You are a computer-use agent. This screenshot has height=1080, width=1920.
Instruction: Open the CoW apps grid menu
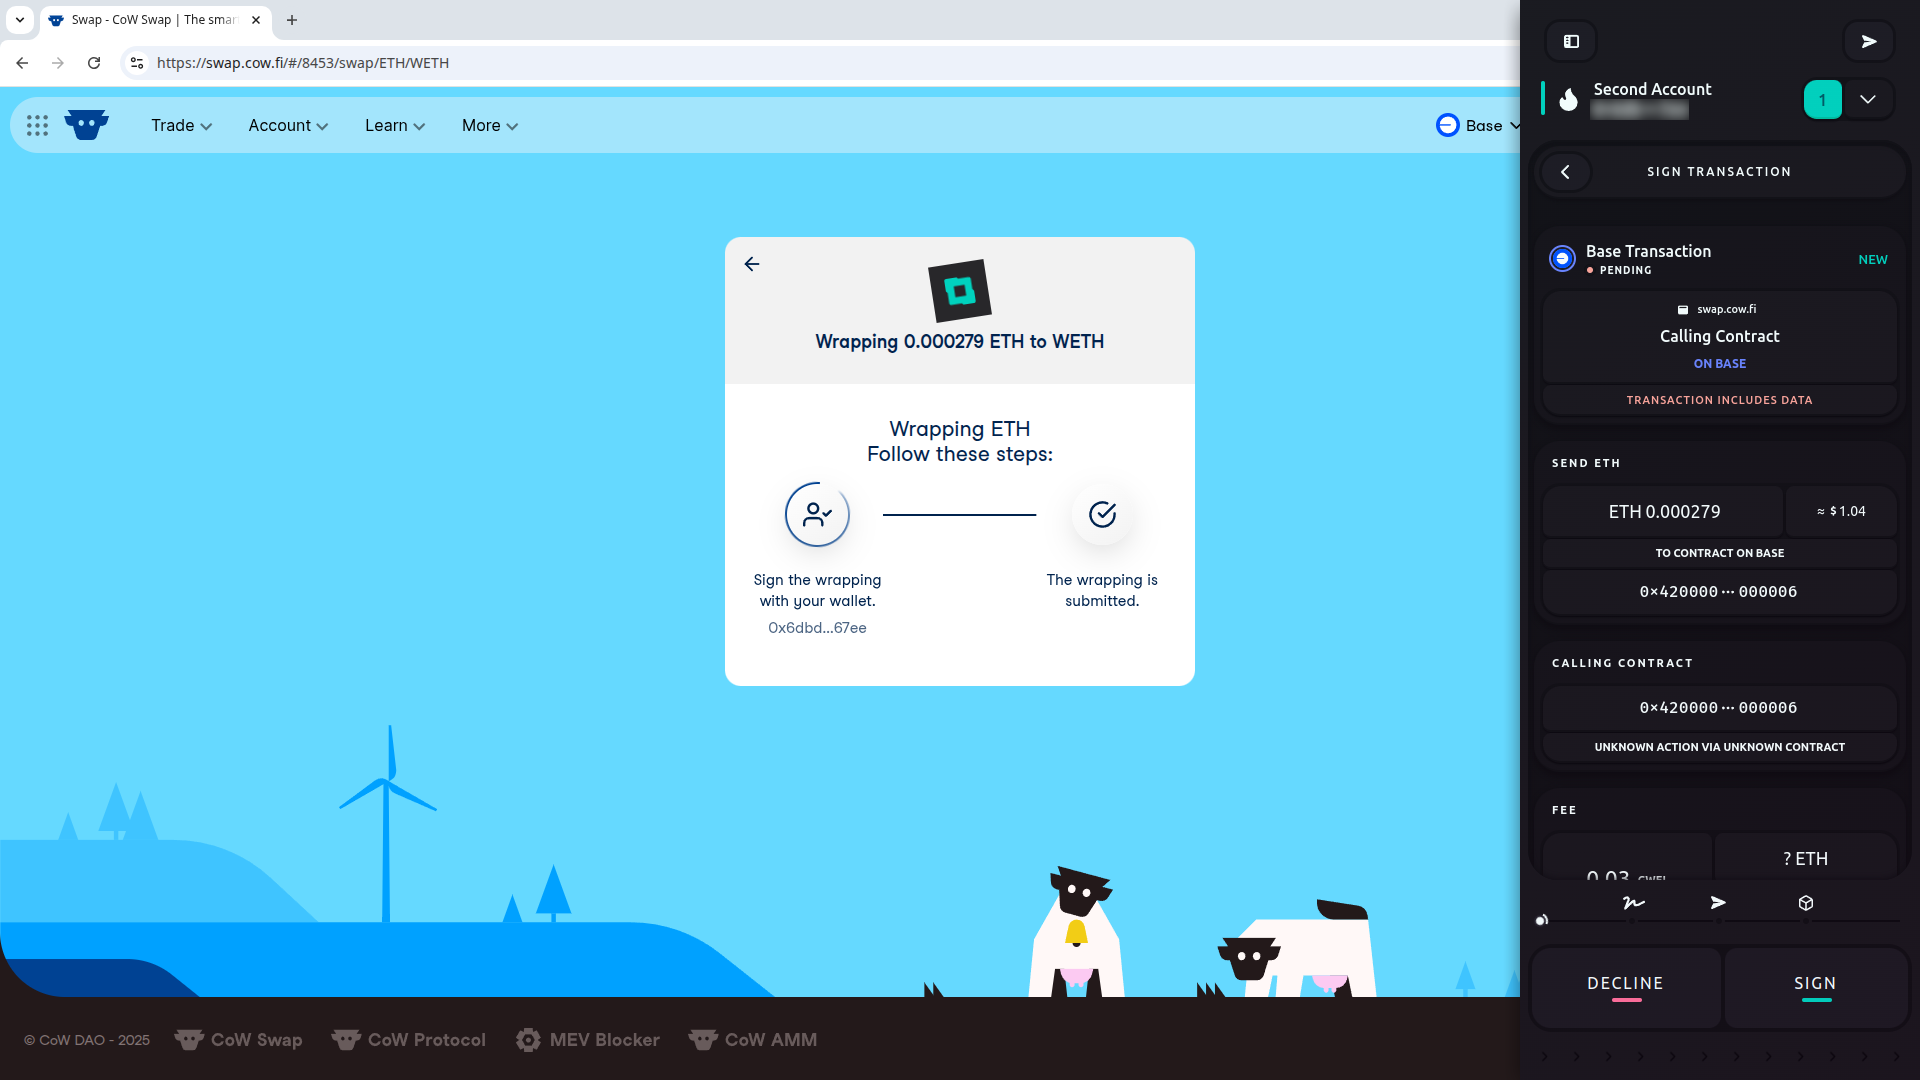click(x=37, y=126)
